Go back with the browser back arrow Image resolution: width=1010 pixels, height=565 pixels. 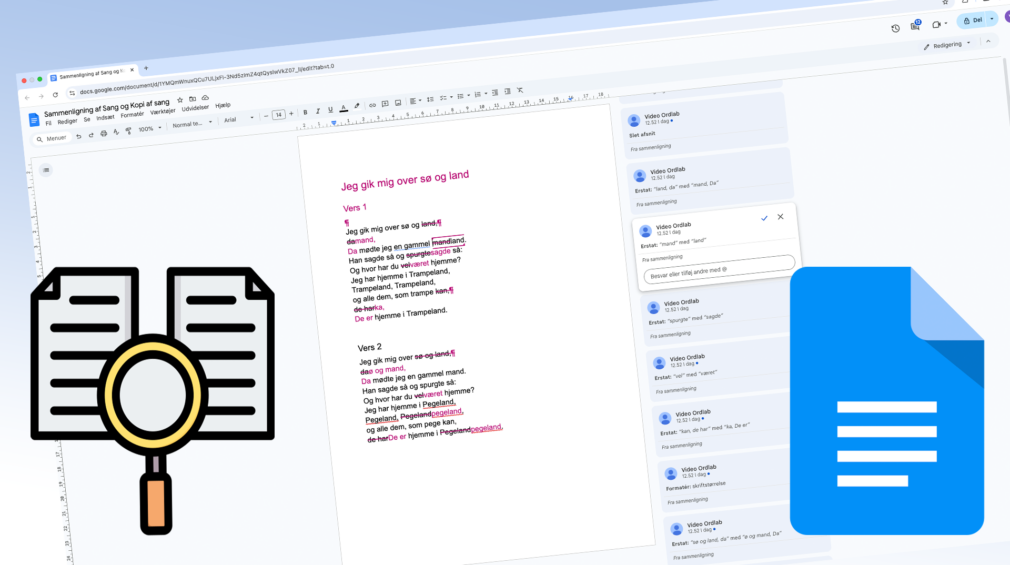[x=27, y=97]
